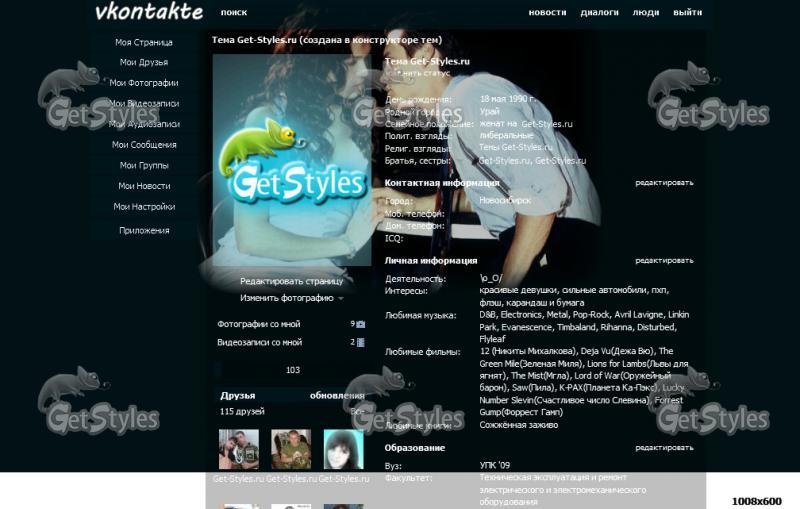Click the film icon beside 2 videos

click(361, 342)
